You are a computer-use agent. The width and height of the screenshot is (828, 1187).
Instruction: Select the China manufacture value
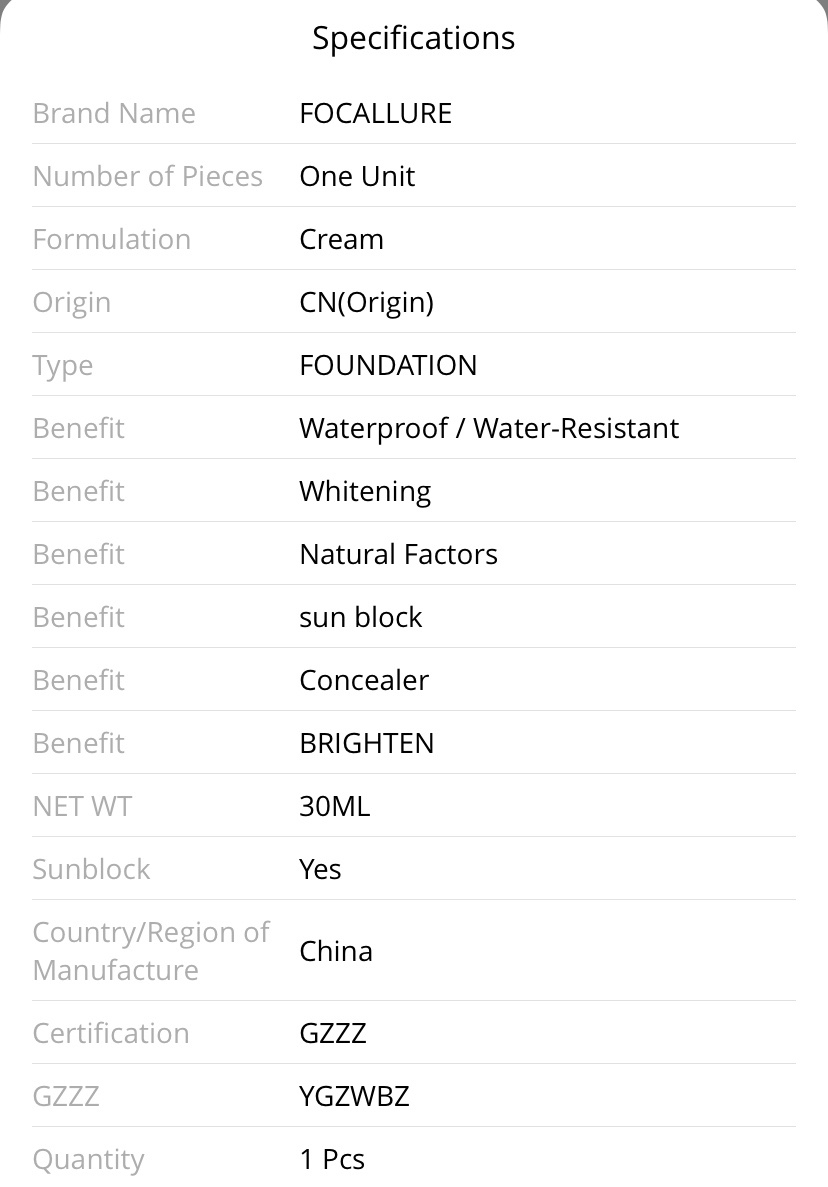click(x=336, y=951)
